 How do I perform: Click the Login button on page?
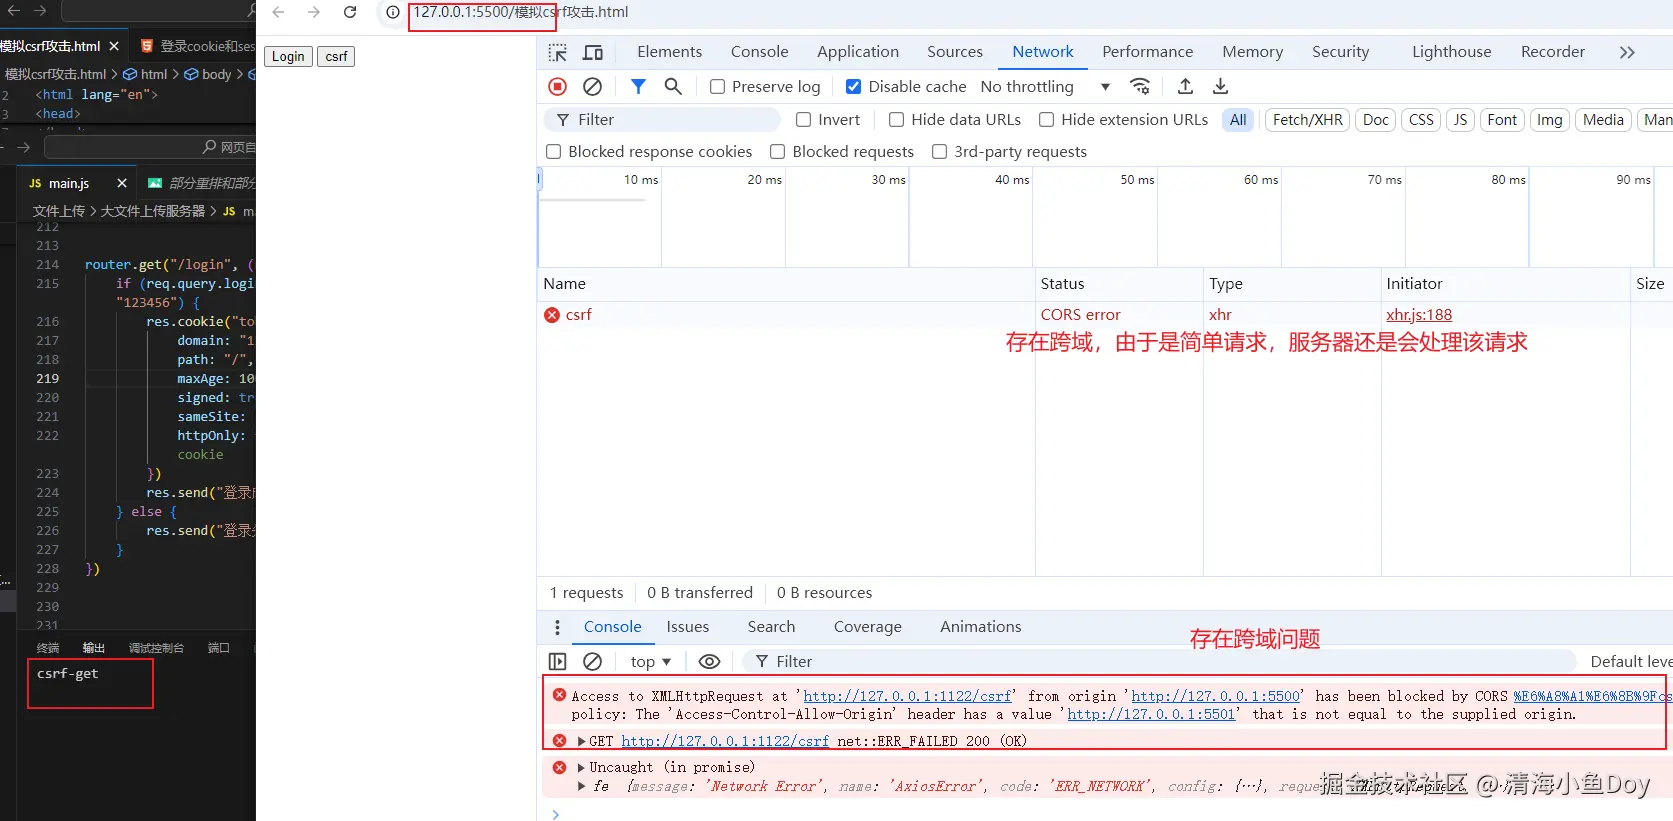point(288,56)
